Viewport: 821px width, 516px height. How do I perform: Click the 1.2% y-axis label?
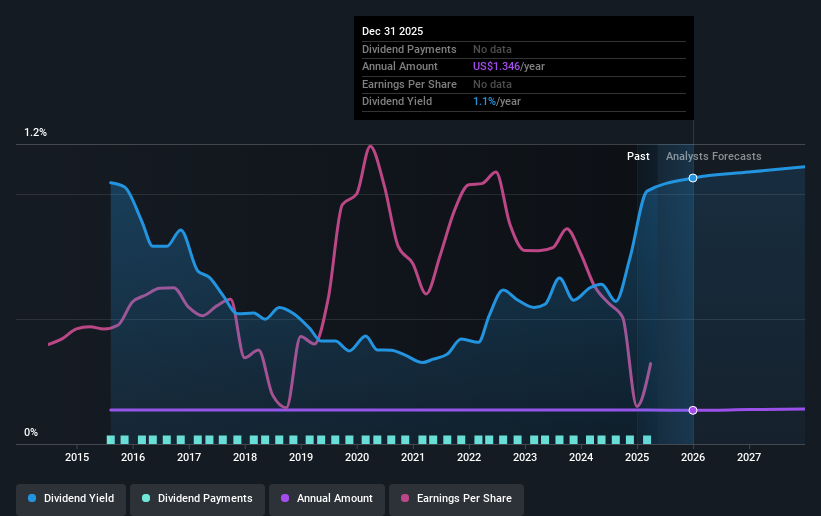point(36,133)
